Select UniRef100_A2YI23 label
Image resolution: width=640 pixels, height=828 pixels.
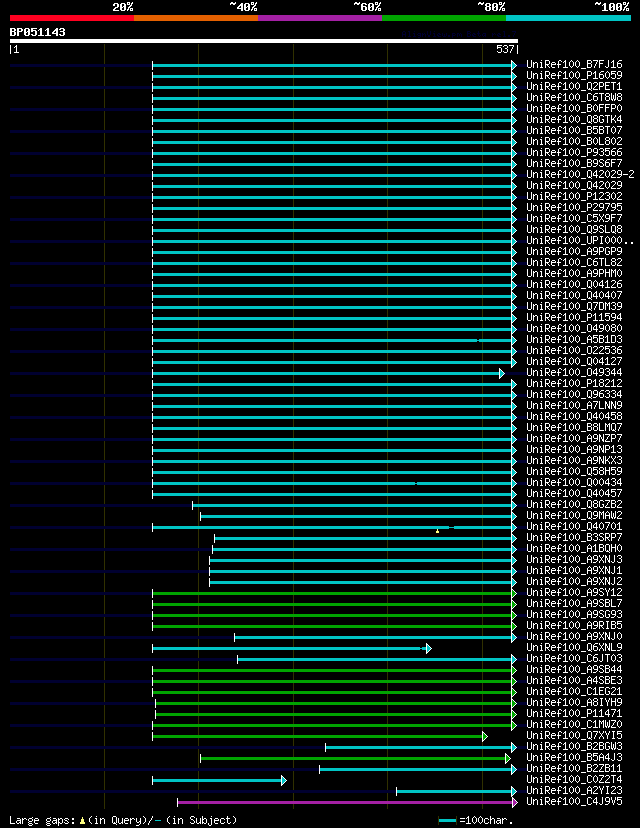[574, 791]
